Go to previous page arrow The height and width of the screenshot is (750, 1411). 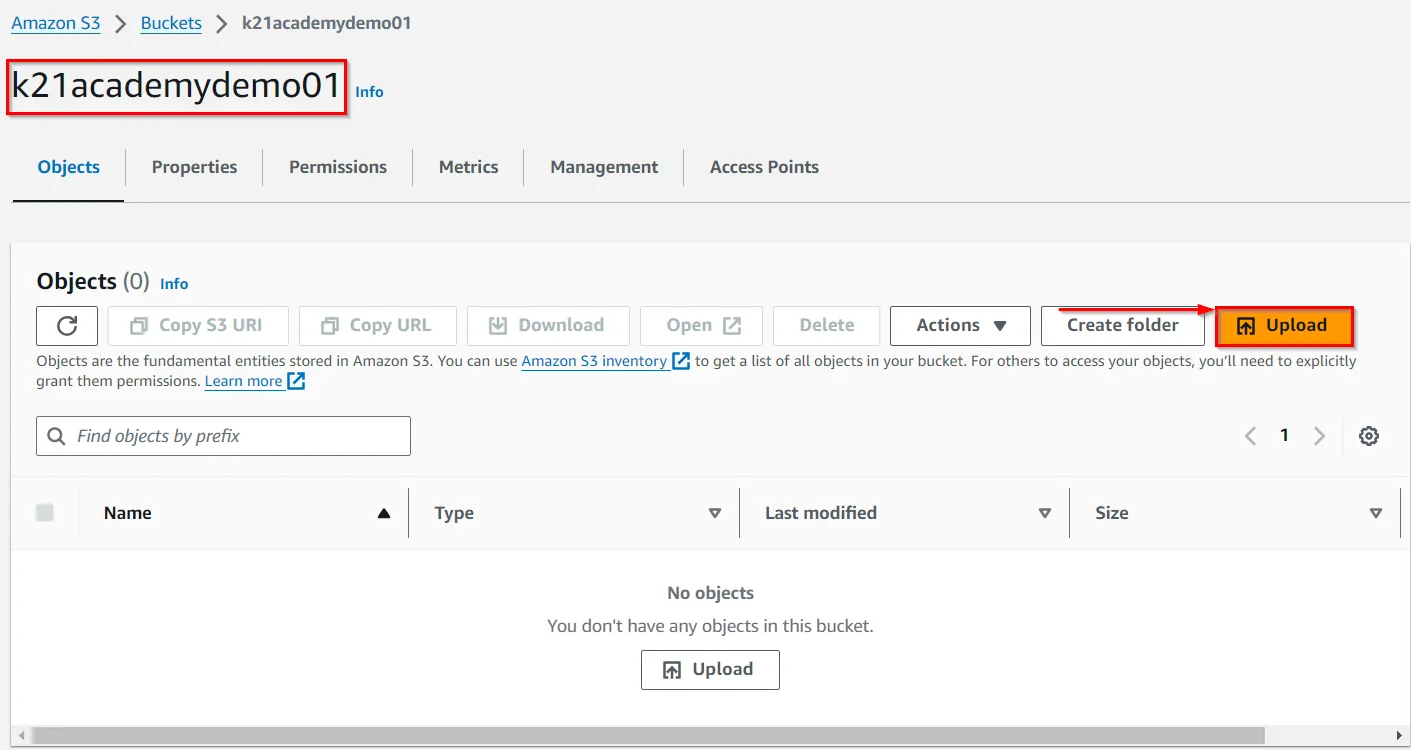click(1250, 436)
